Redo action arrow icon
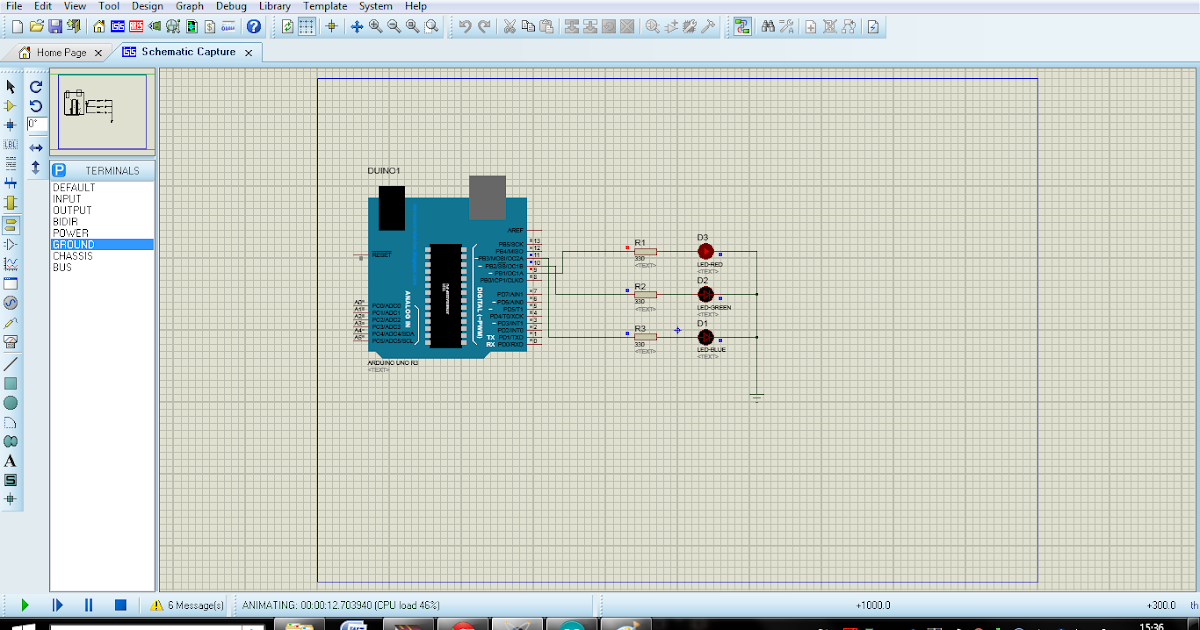The width and height of the screenshot is (1200, 630). coord(484,27)
